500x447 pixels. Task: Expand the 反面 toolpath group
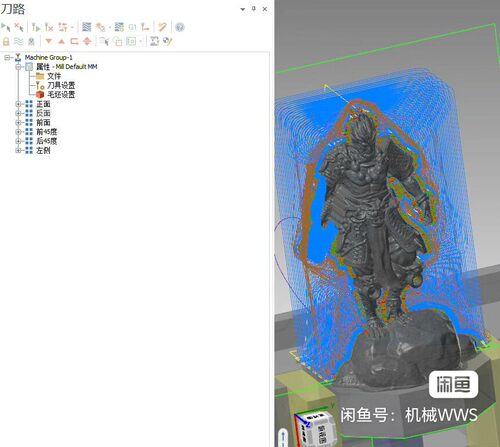click(19, 113)
